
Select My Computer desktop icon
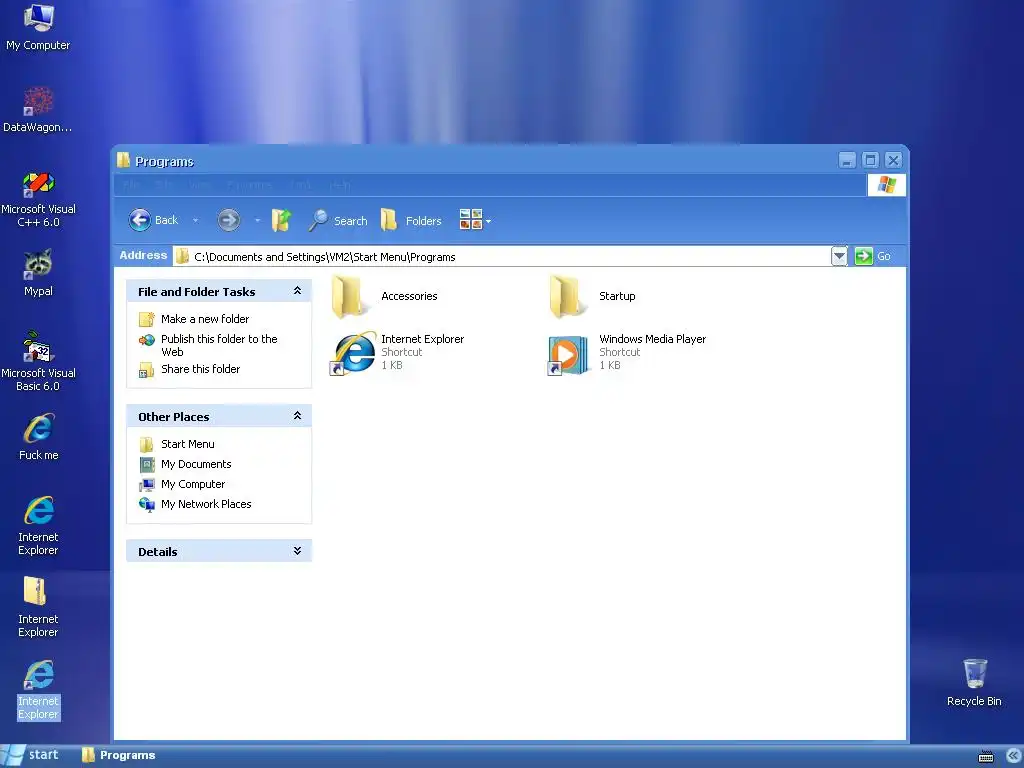point(38,27)
